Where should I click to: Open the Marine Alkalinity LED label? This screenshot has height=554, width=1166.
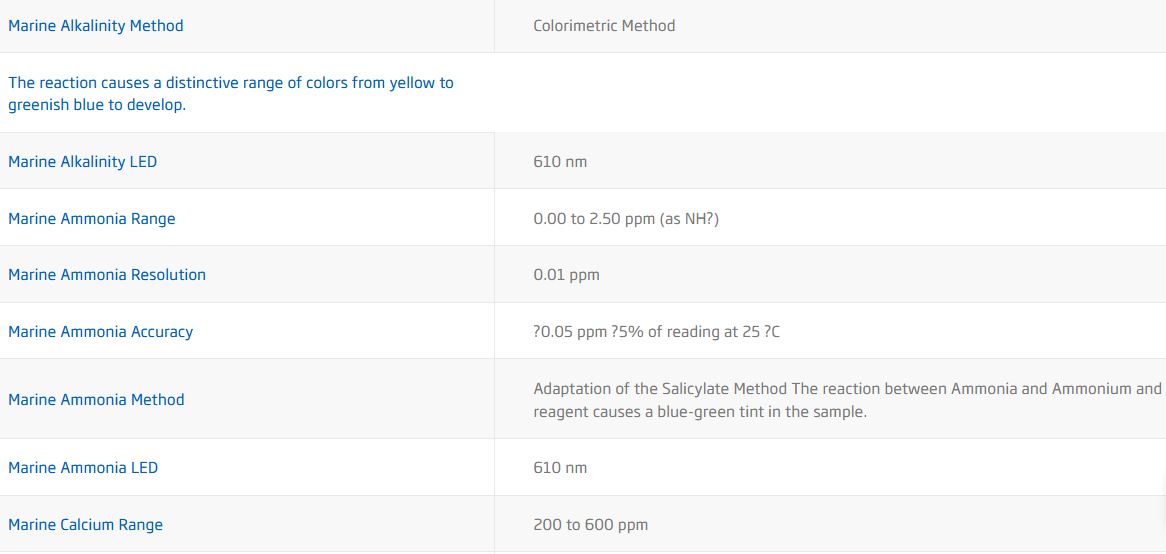tap(83, 162)
